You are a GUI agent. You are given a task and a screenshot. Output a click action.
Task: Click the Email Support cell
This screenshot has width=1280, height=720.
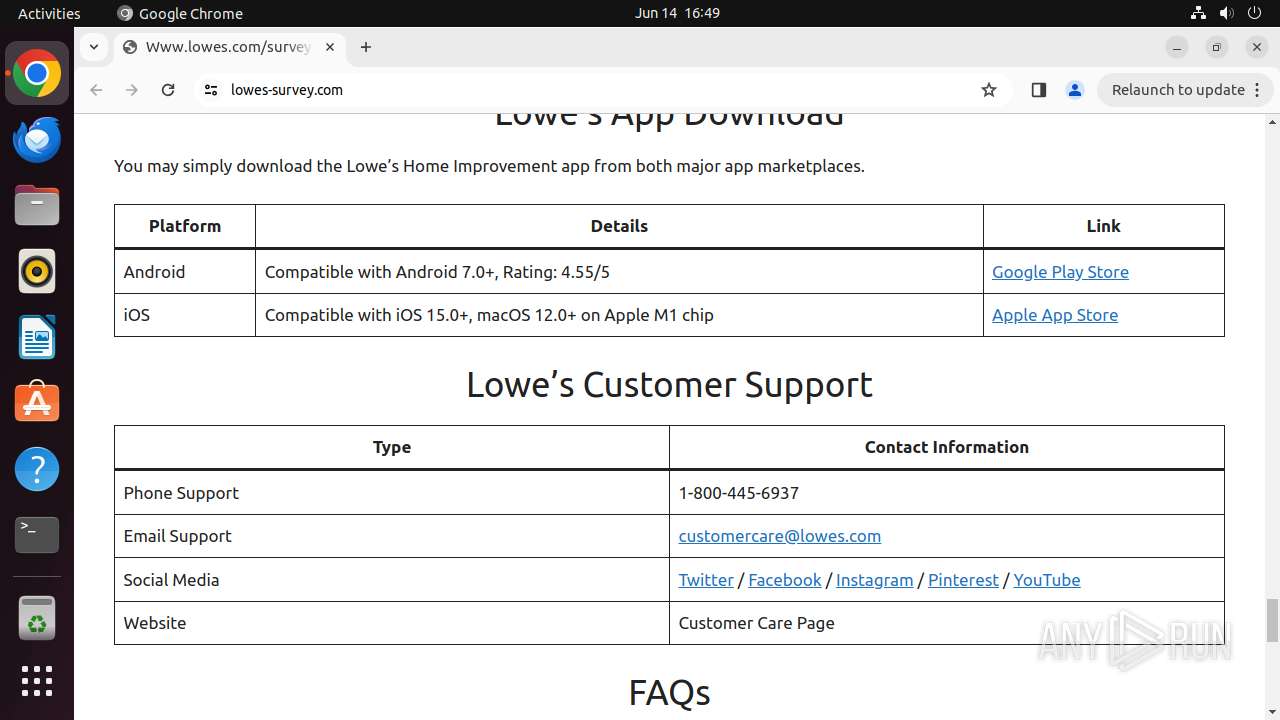392,536
